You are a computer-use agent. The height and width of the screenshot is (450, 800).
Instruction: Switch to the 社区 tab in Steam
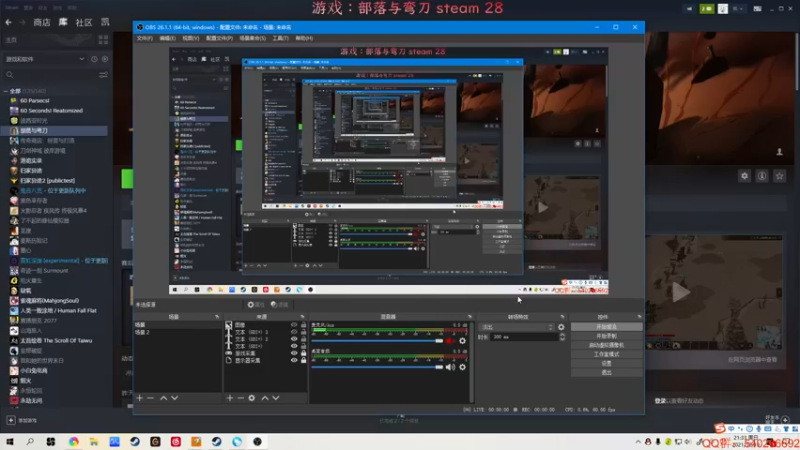[84, 22]
